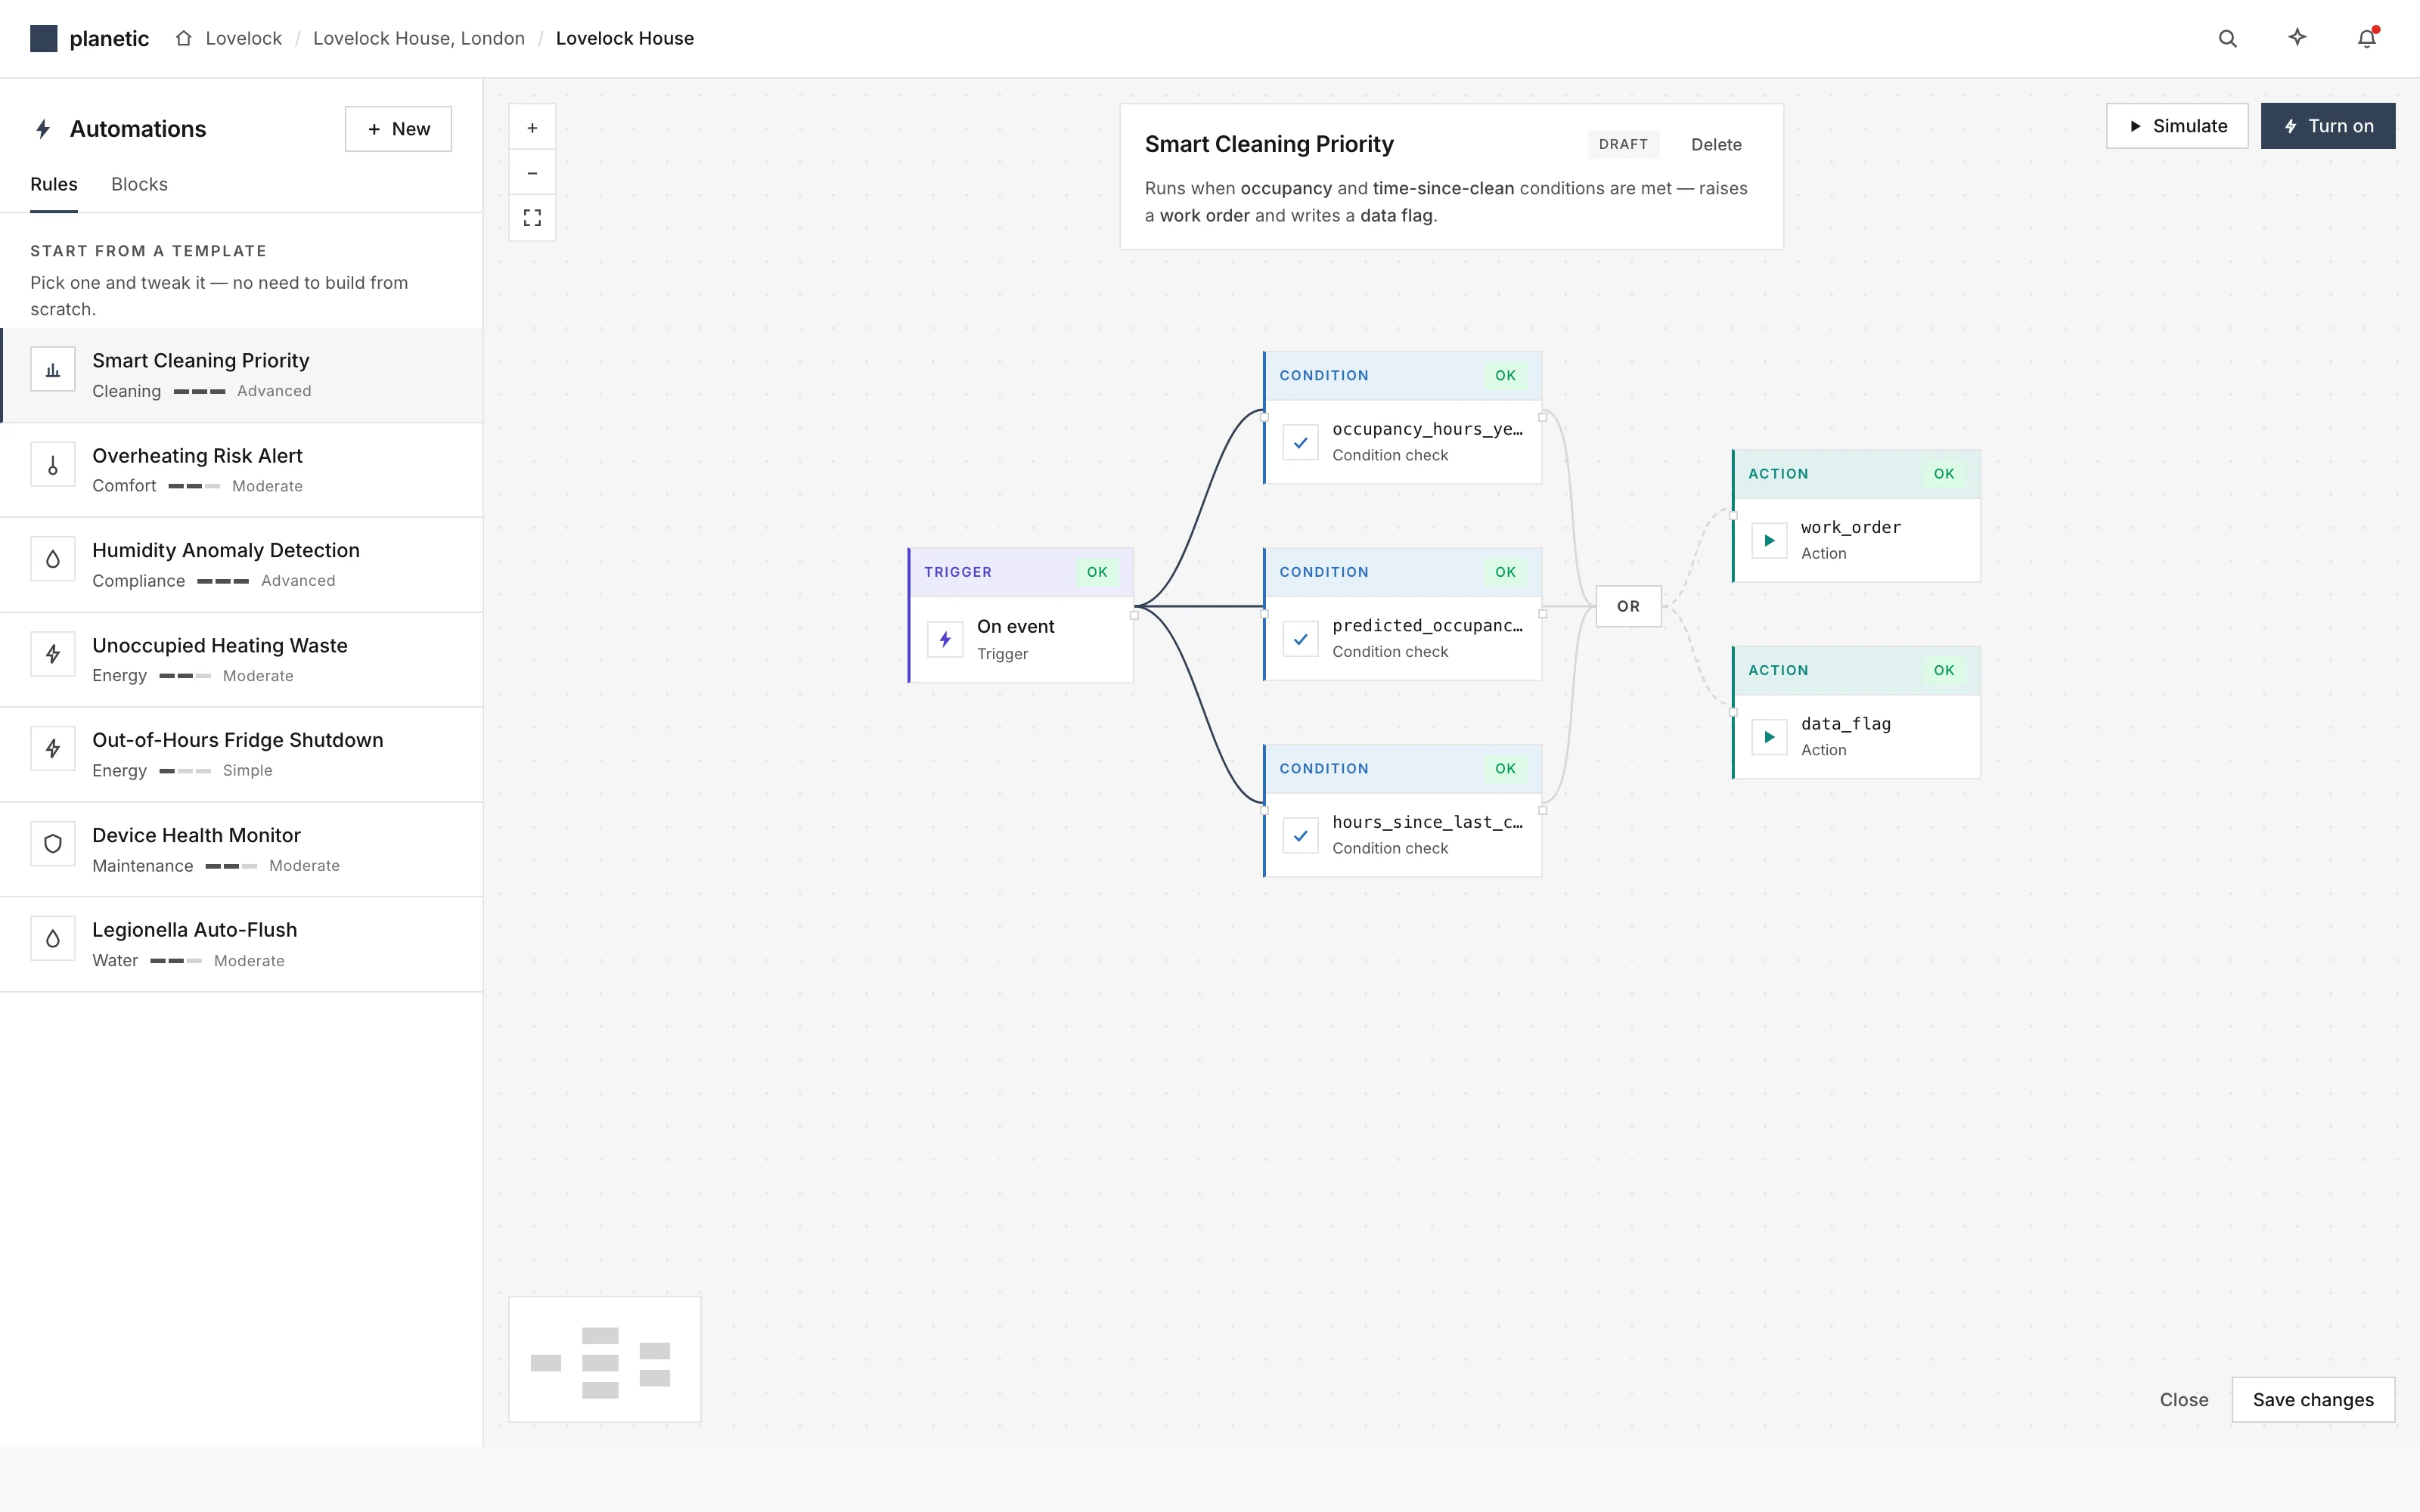Viewport: 2420px width, 1512px height.
Task: Run Simulate on this rule
Action: [x=2177, y=126]
